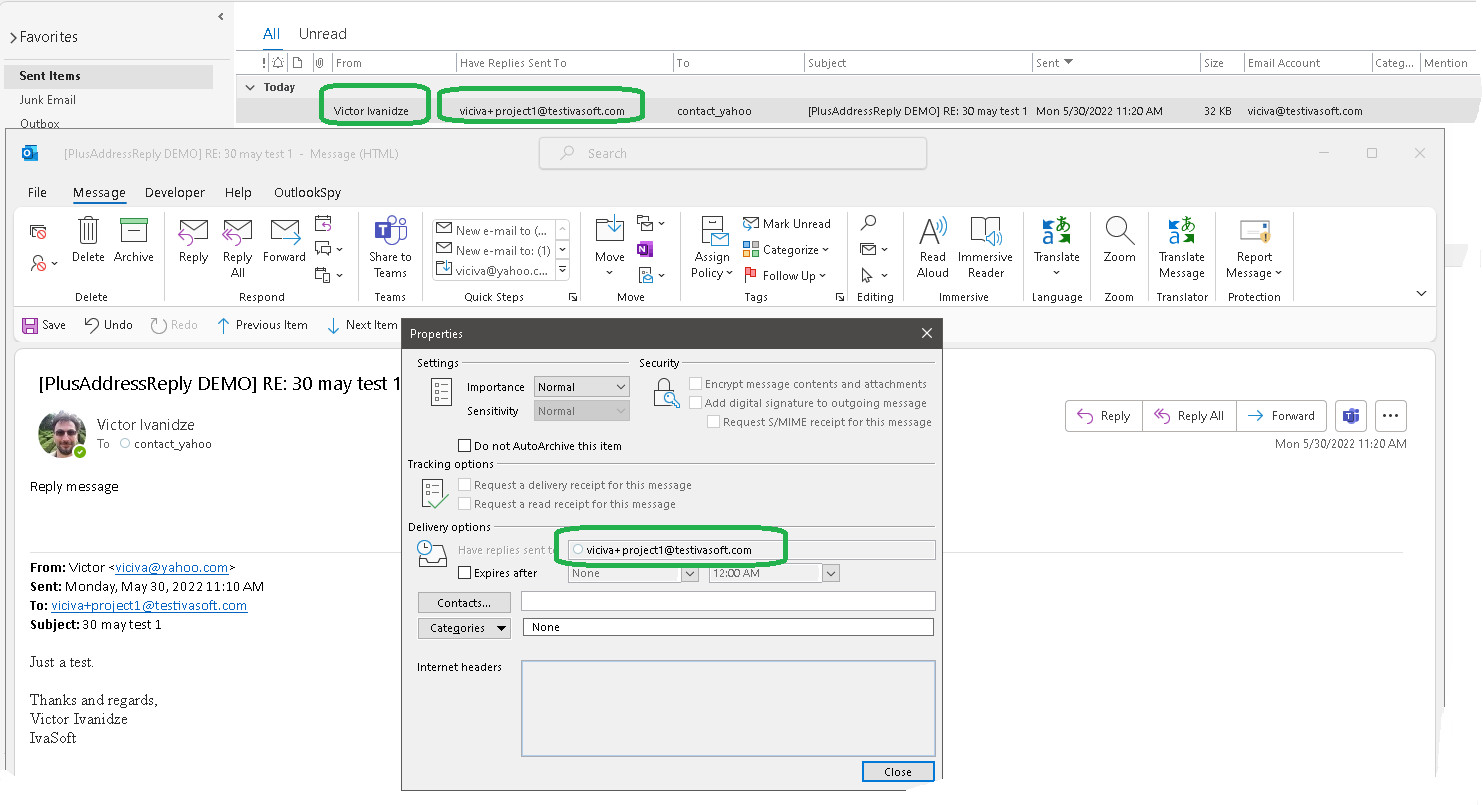Click the Search box in title bar
Image resolution: width=1483 pixels, height=805 pixels.
733,153
